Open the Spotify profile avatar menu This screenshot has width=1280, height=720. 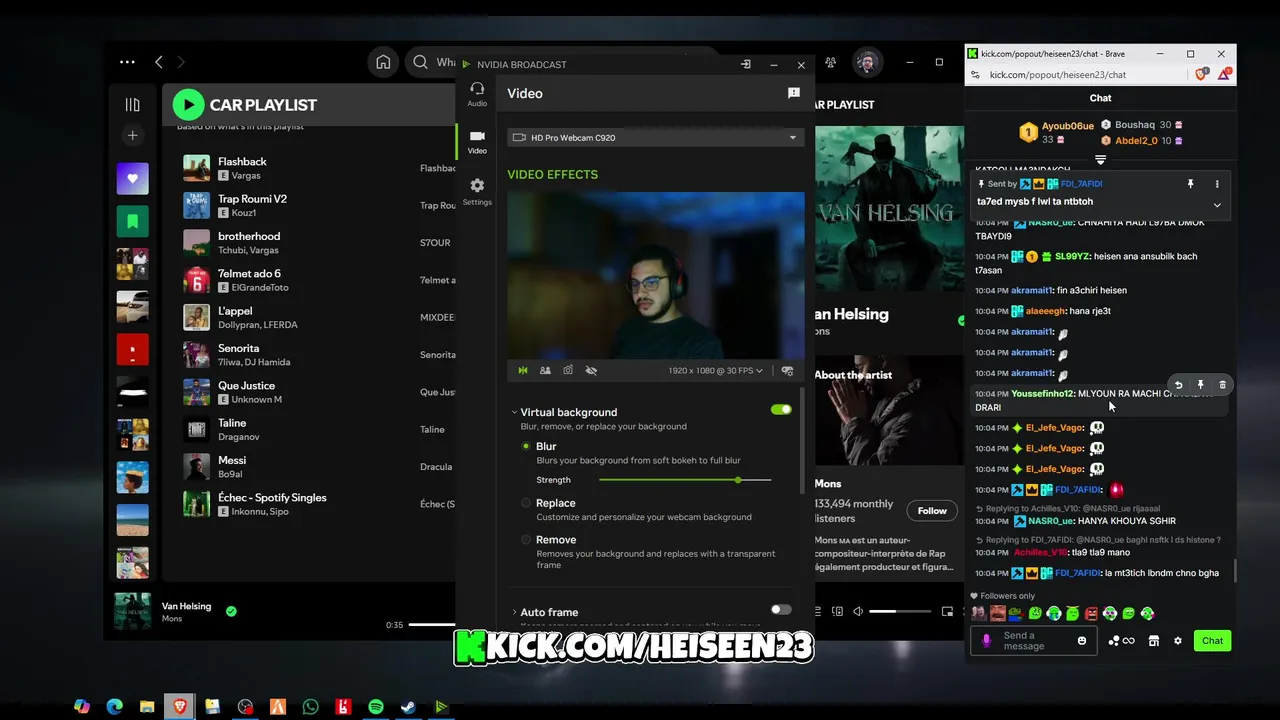pyautogui.click(x=868, y=62)
